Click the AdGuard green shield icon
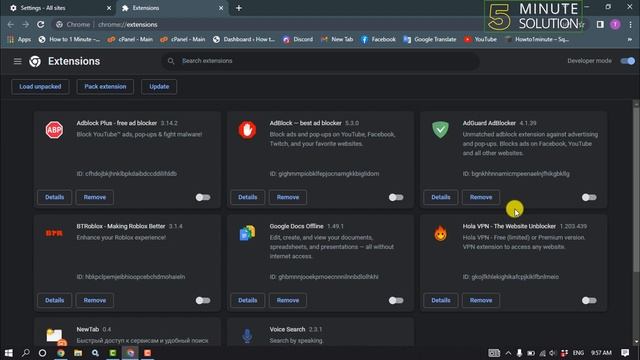The image size is (640, 360). coord(440,130)
